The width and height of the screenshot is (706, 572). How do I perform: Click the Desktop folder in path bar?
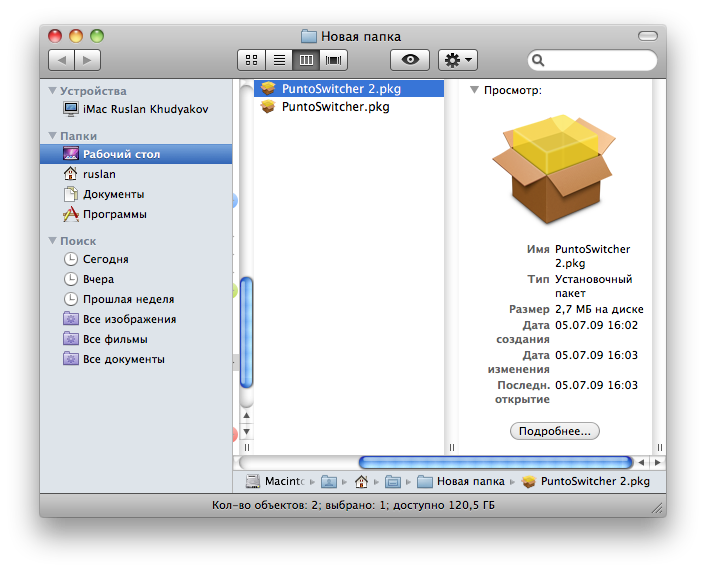coord(393,482)
